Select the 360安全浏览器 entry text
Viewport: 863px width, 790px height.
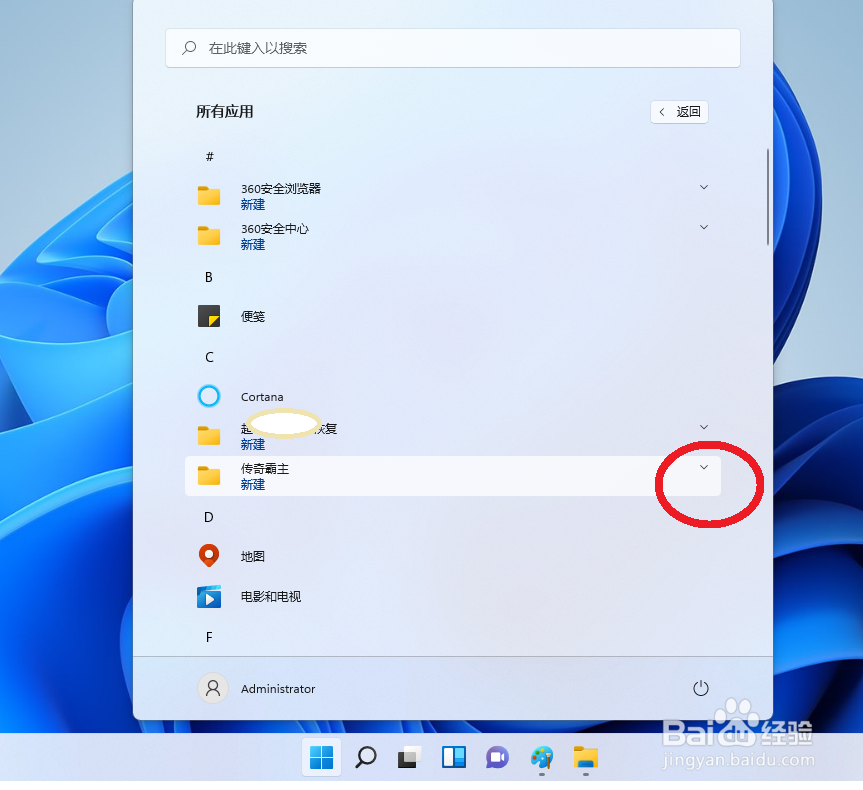tap(281, 189)
